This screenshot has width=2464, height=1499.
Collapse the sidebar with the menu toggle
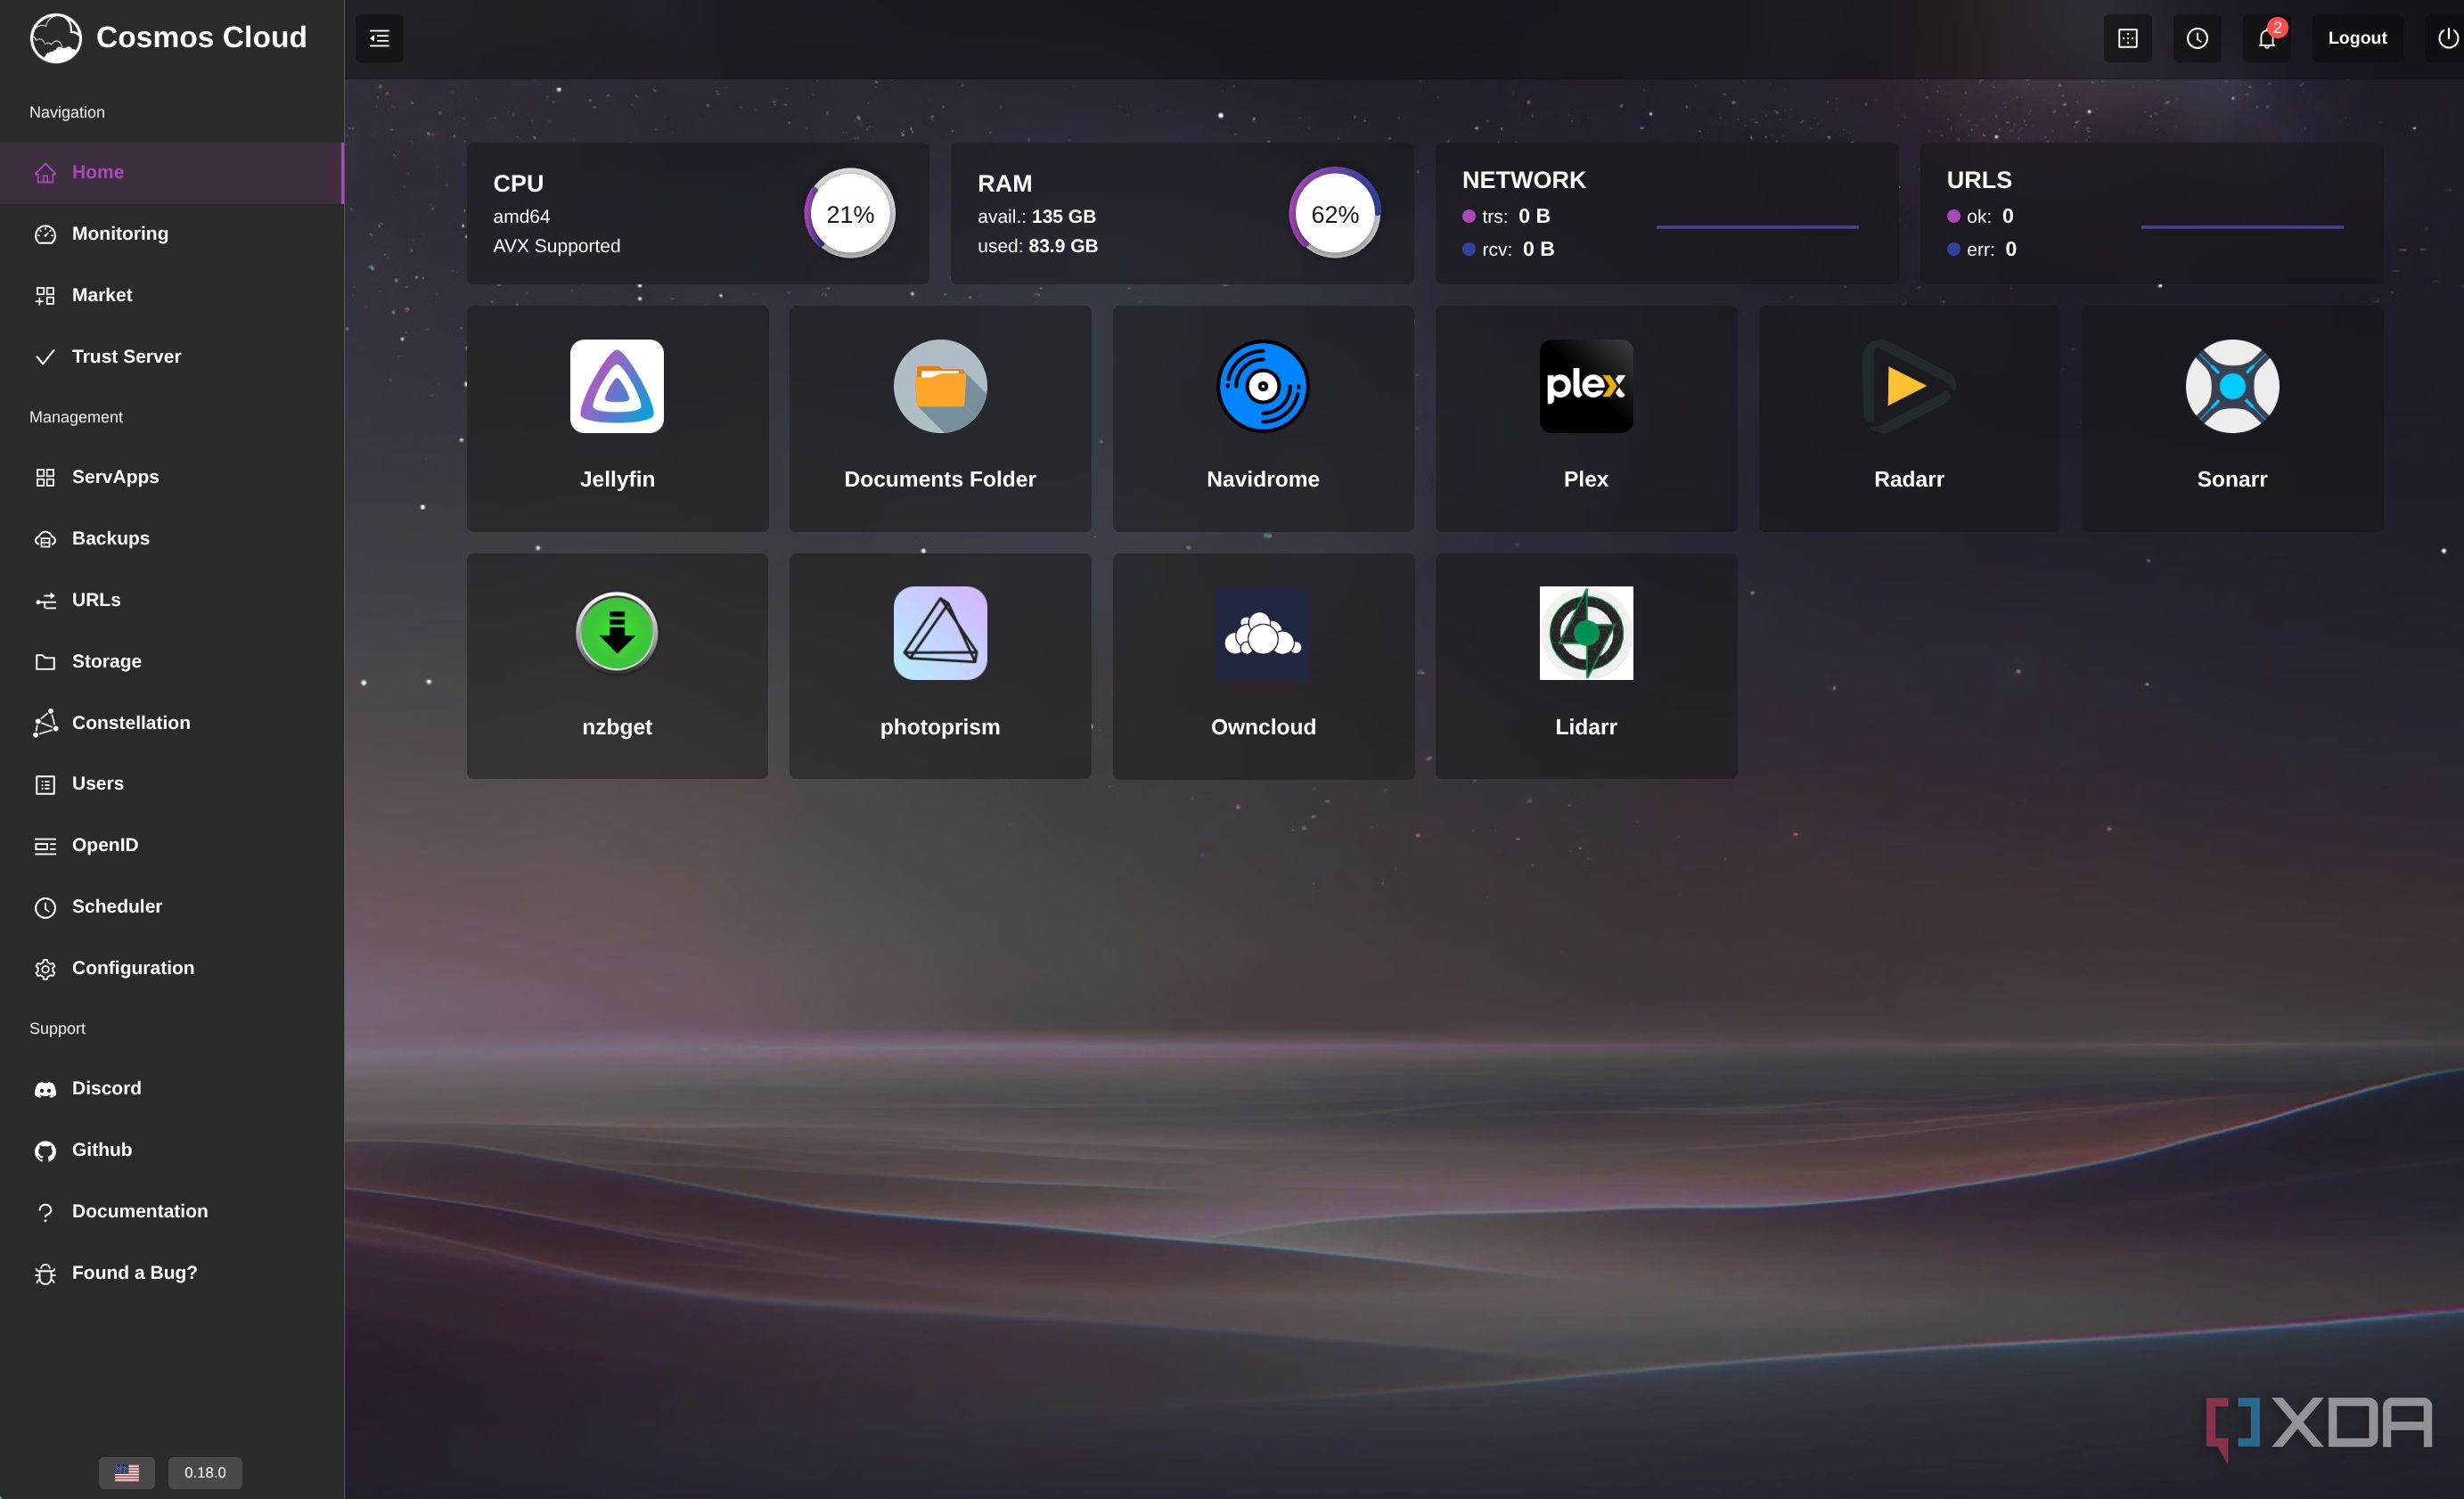point(379,38)
